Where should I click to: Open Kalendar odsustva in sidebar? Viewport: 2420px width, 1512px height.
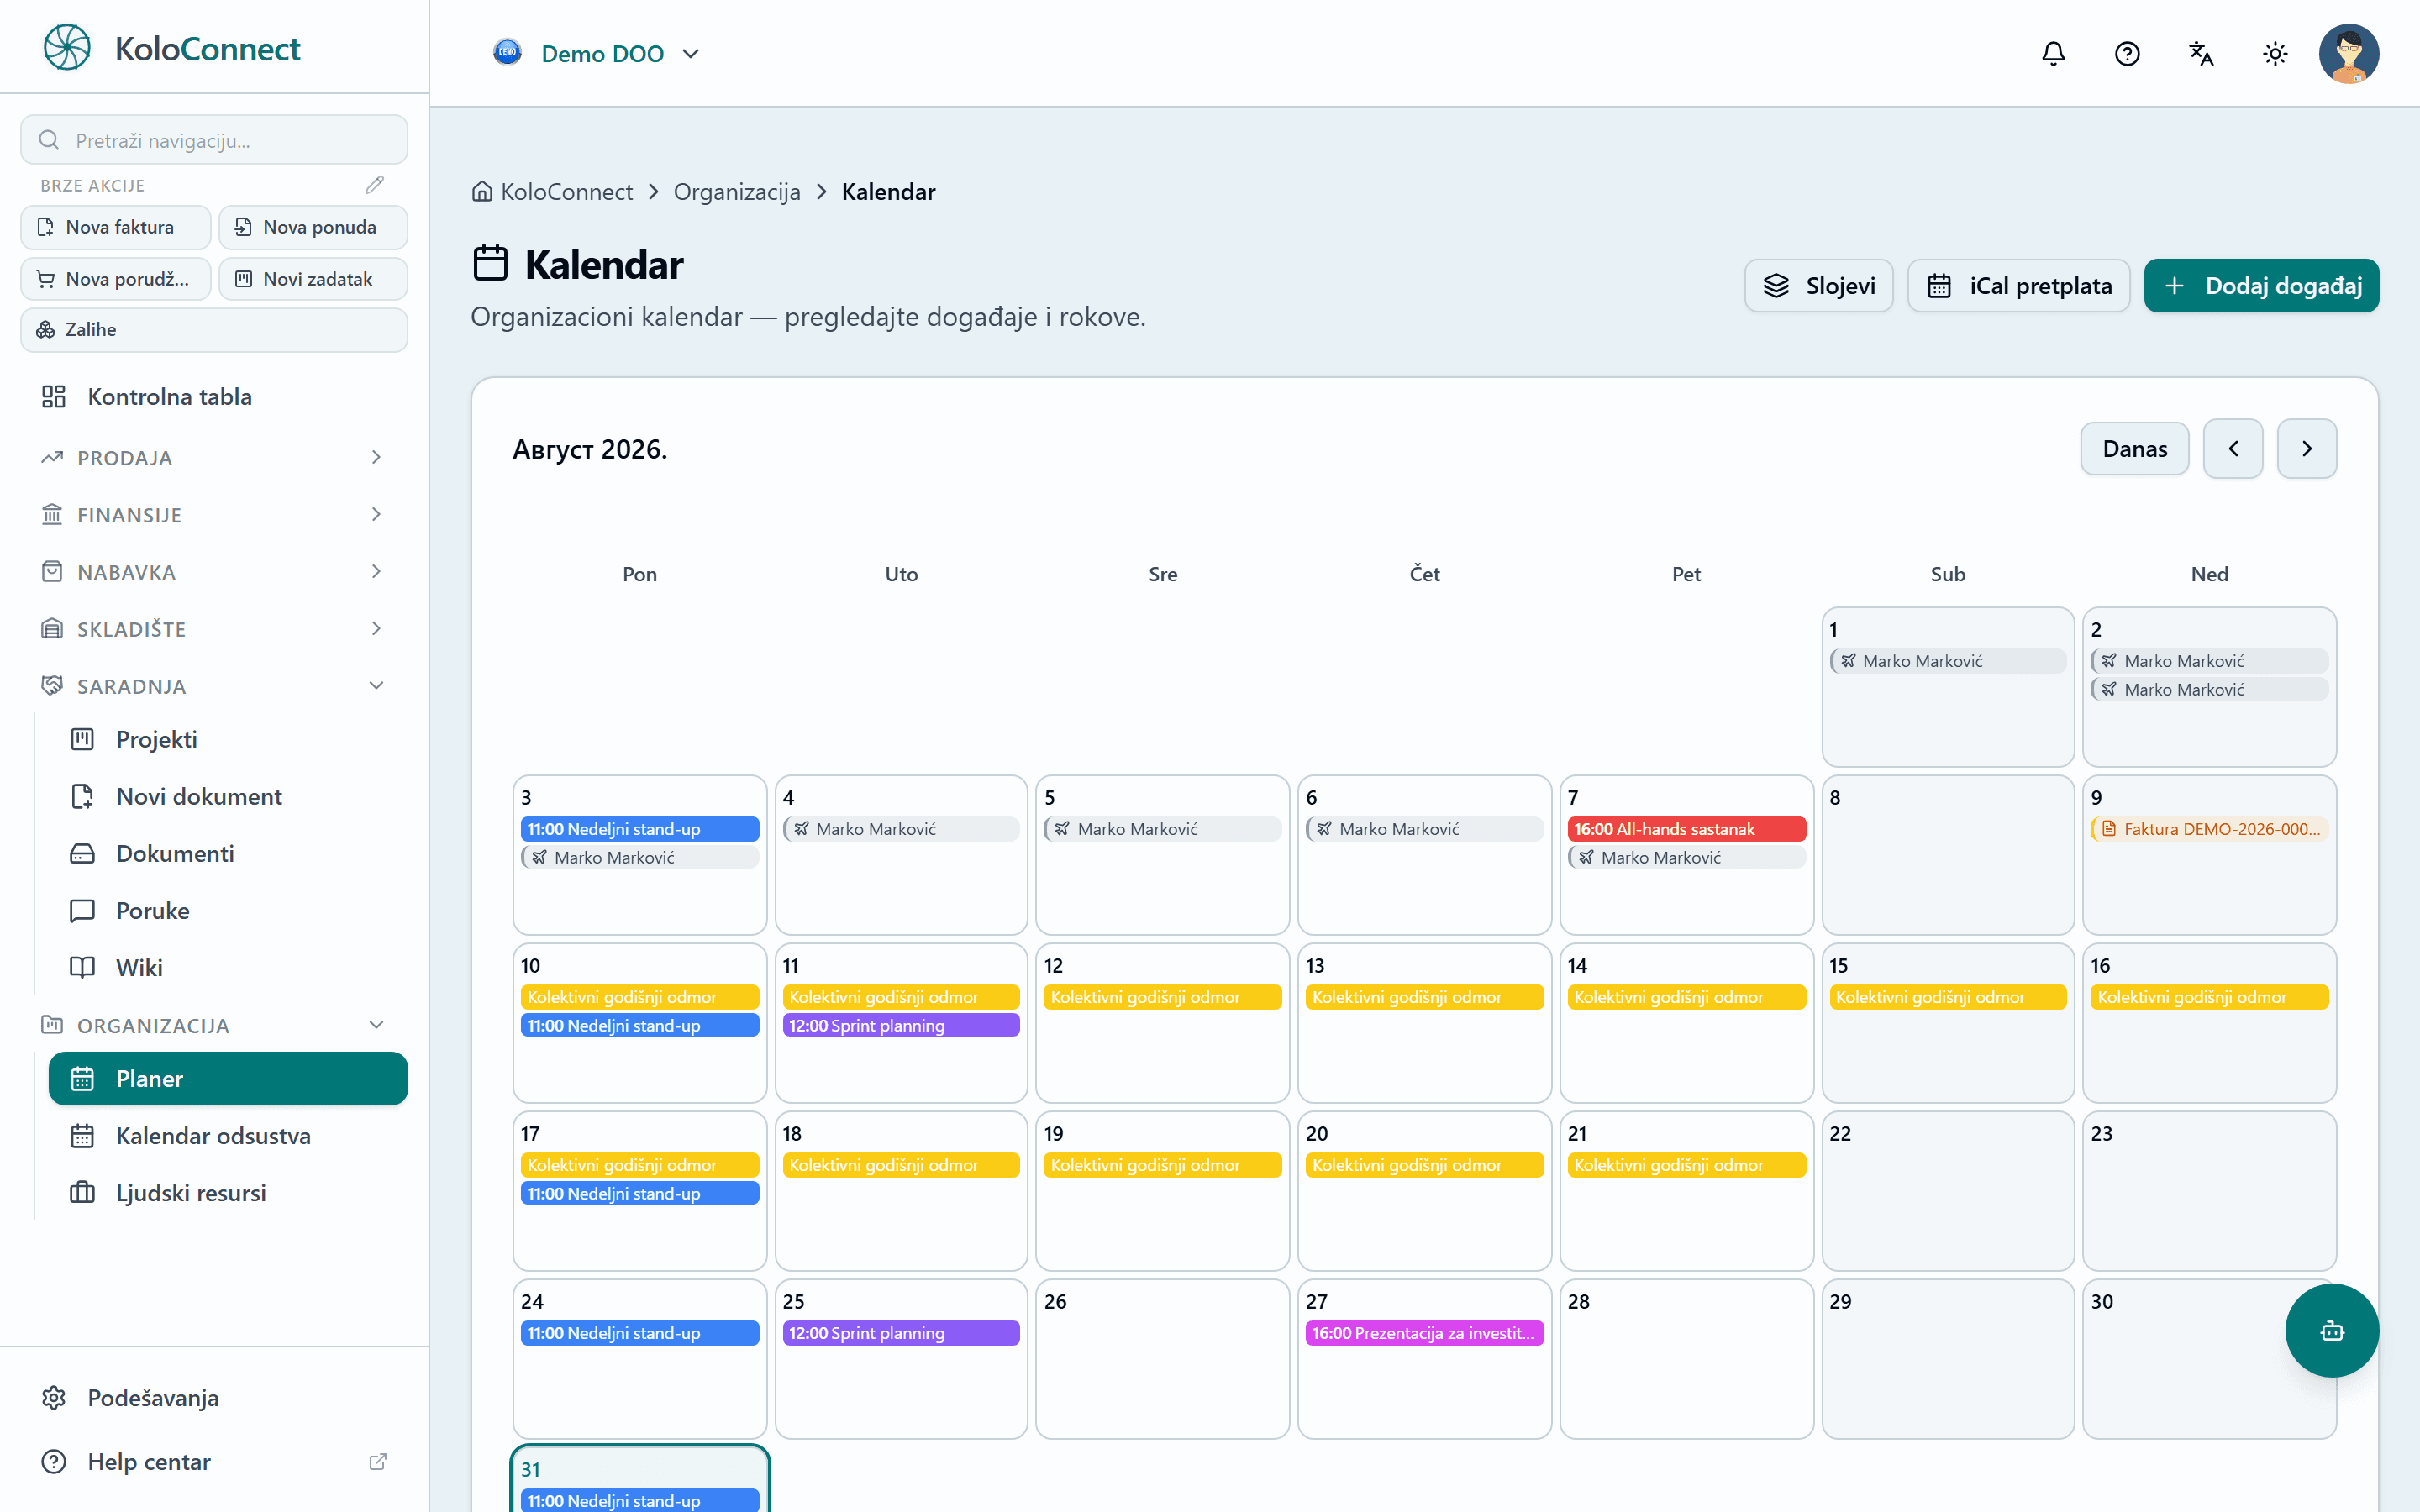tap(228, 1135)
